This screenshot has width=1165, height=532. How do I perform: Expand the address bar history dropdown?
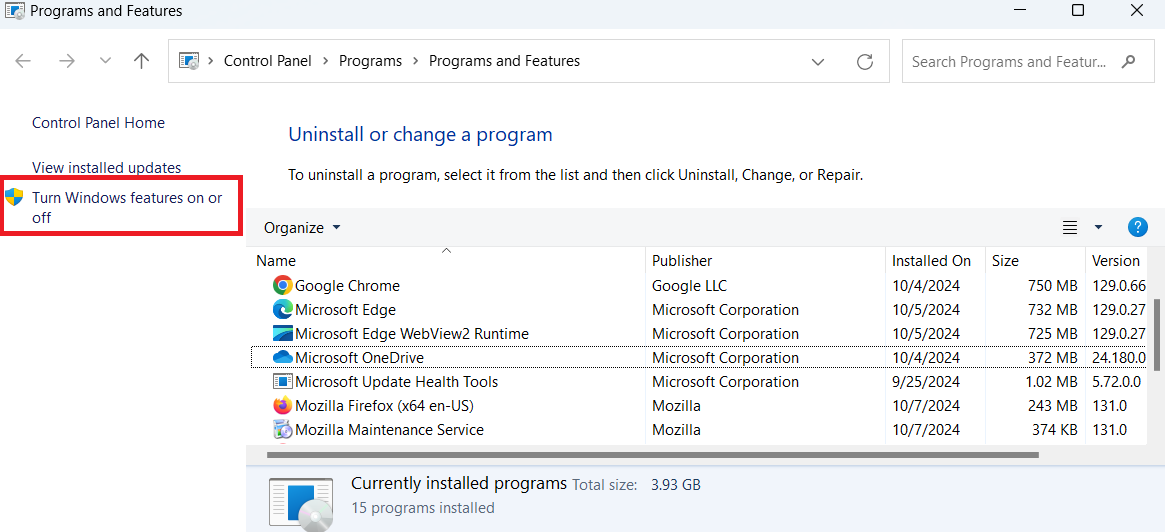click(818, 62)
